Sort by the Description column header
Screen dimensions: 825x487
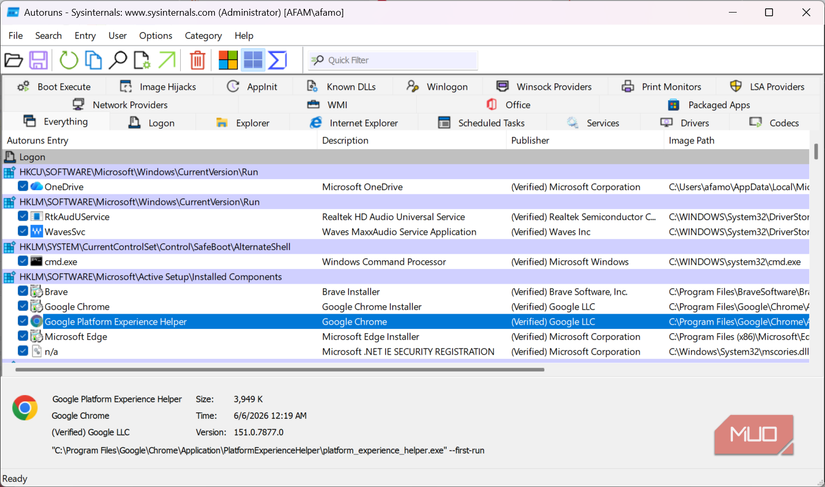412,140
